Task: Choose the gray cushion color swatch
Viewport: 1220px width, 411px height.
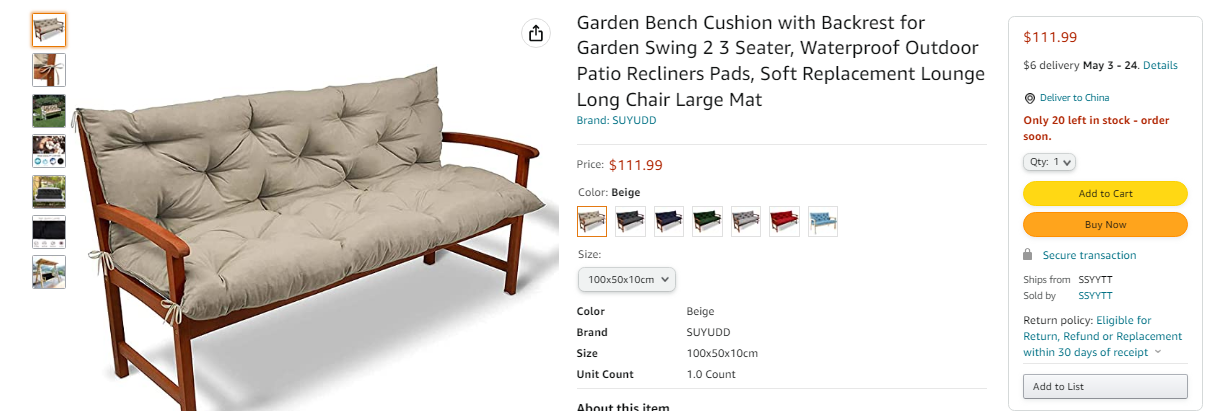Action: [746, 221]
